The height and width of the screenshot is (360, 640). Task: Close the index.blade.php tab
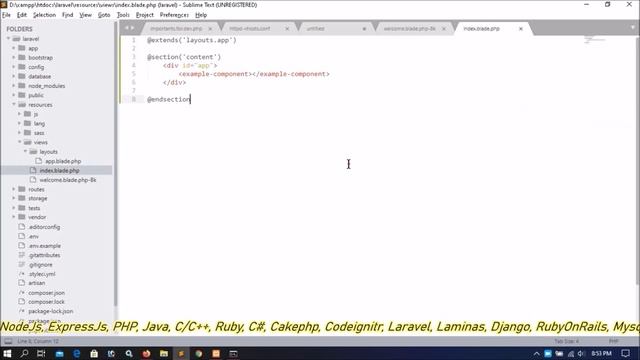point(521,29)
